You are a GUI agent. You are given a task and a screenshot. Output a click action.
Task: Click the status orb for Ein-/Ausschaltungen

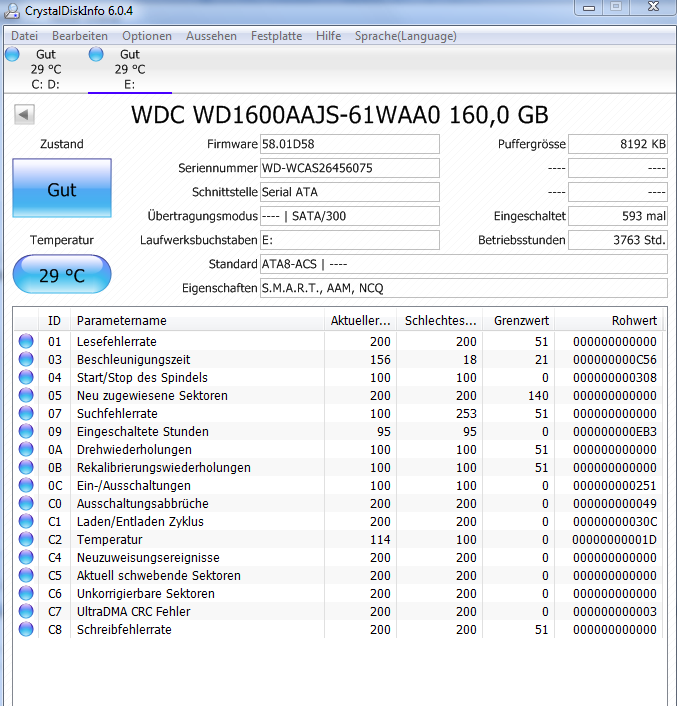26,485
